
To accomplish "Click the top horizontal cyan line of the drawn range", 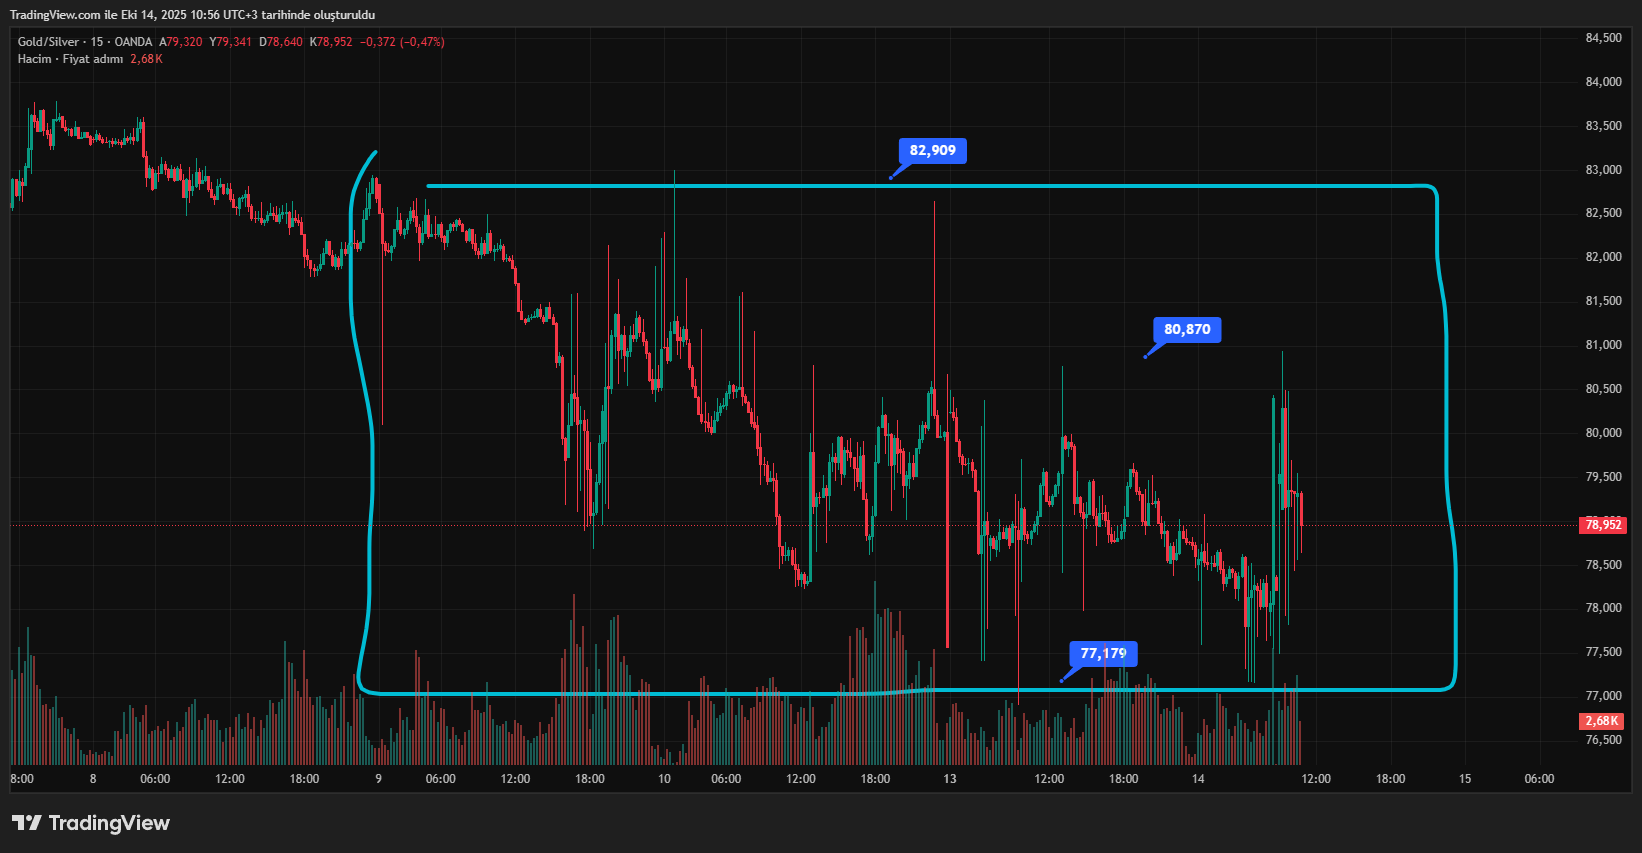I will click(x=700, y=186).
